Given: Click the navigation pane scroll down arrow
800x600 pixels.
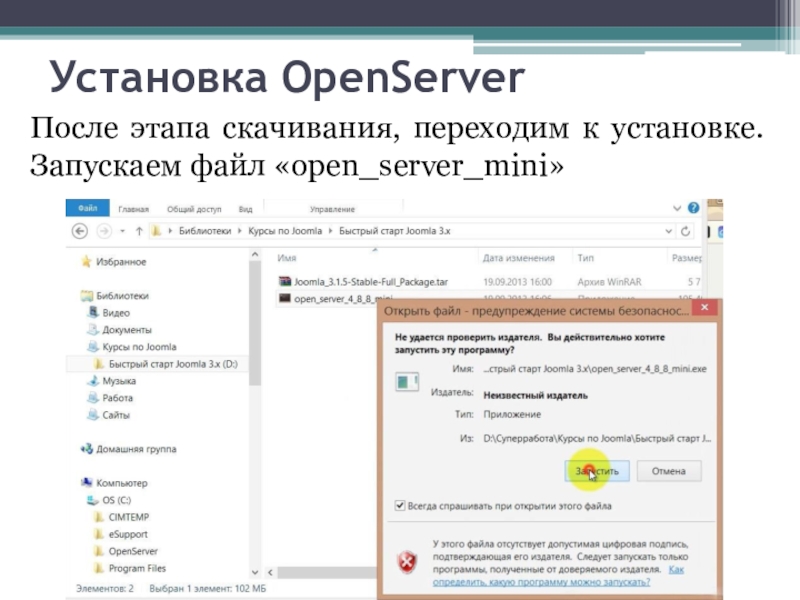Looking at the screenshot, I should pos(255,572).
